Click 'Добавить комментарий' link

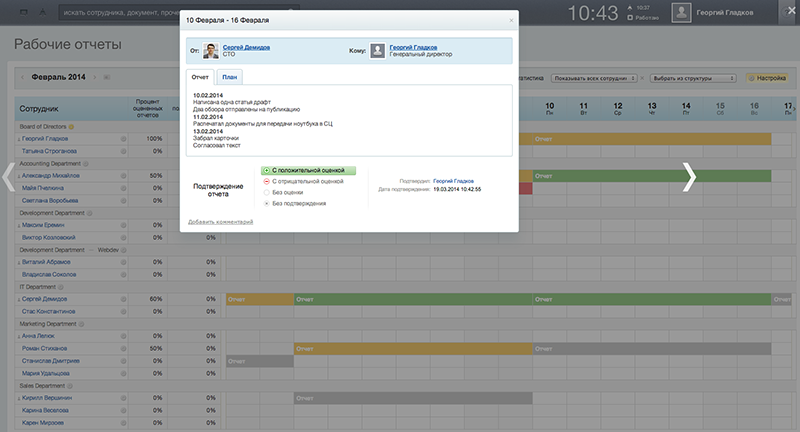click(220, 221)
